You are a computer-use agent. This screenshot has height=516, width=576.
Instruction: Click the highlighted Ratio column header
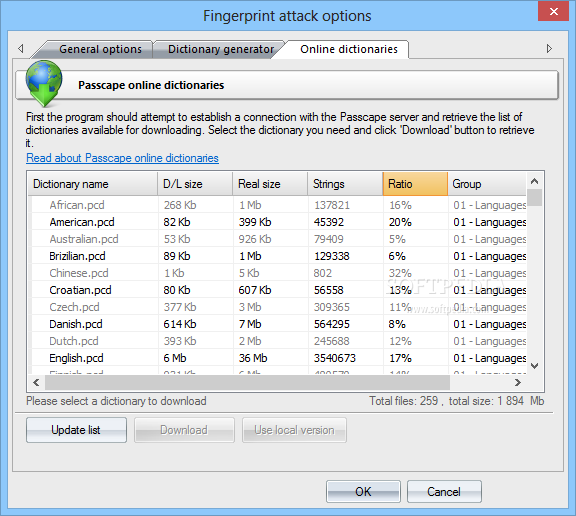point(415,184)
